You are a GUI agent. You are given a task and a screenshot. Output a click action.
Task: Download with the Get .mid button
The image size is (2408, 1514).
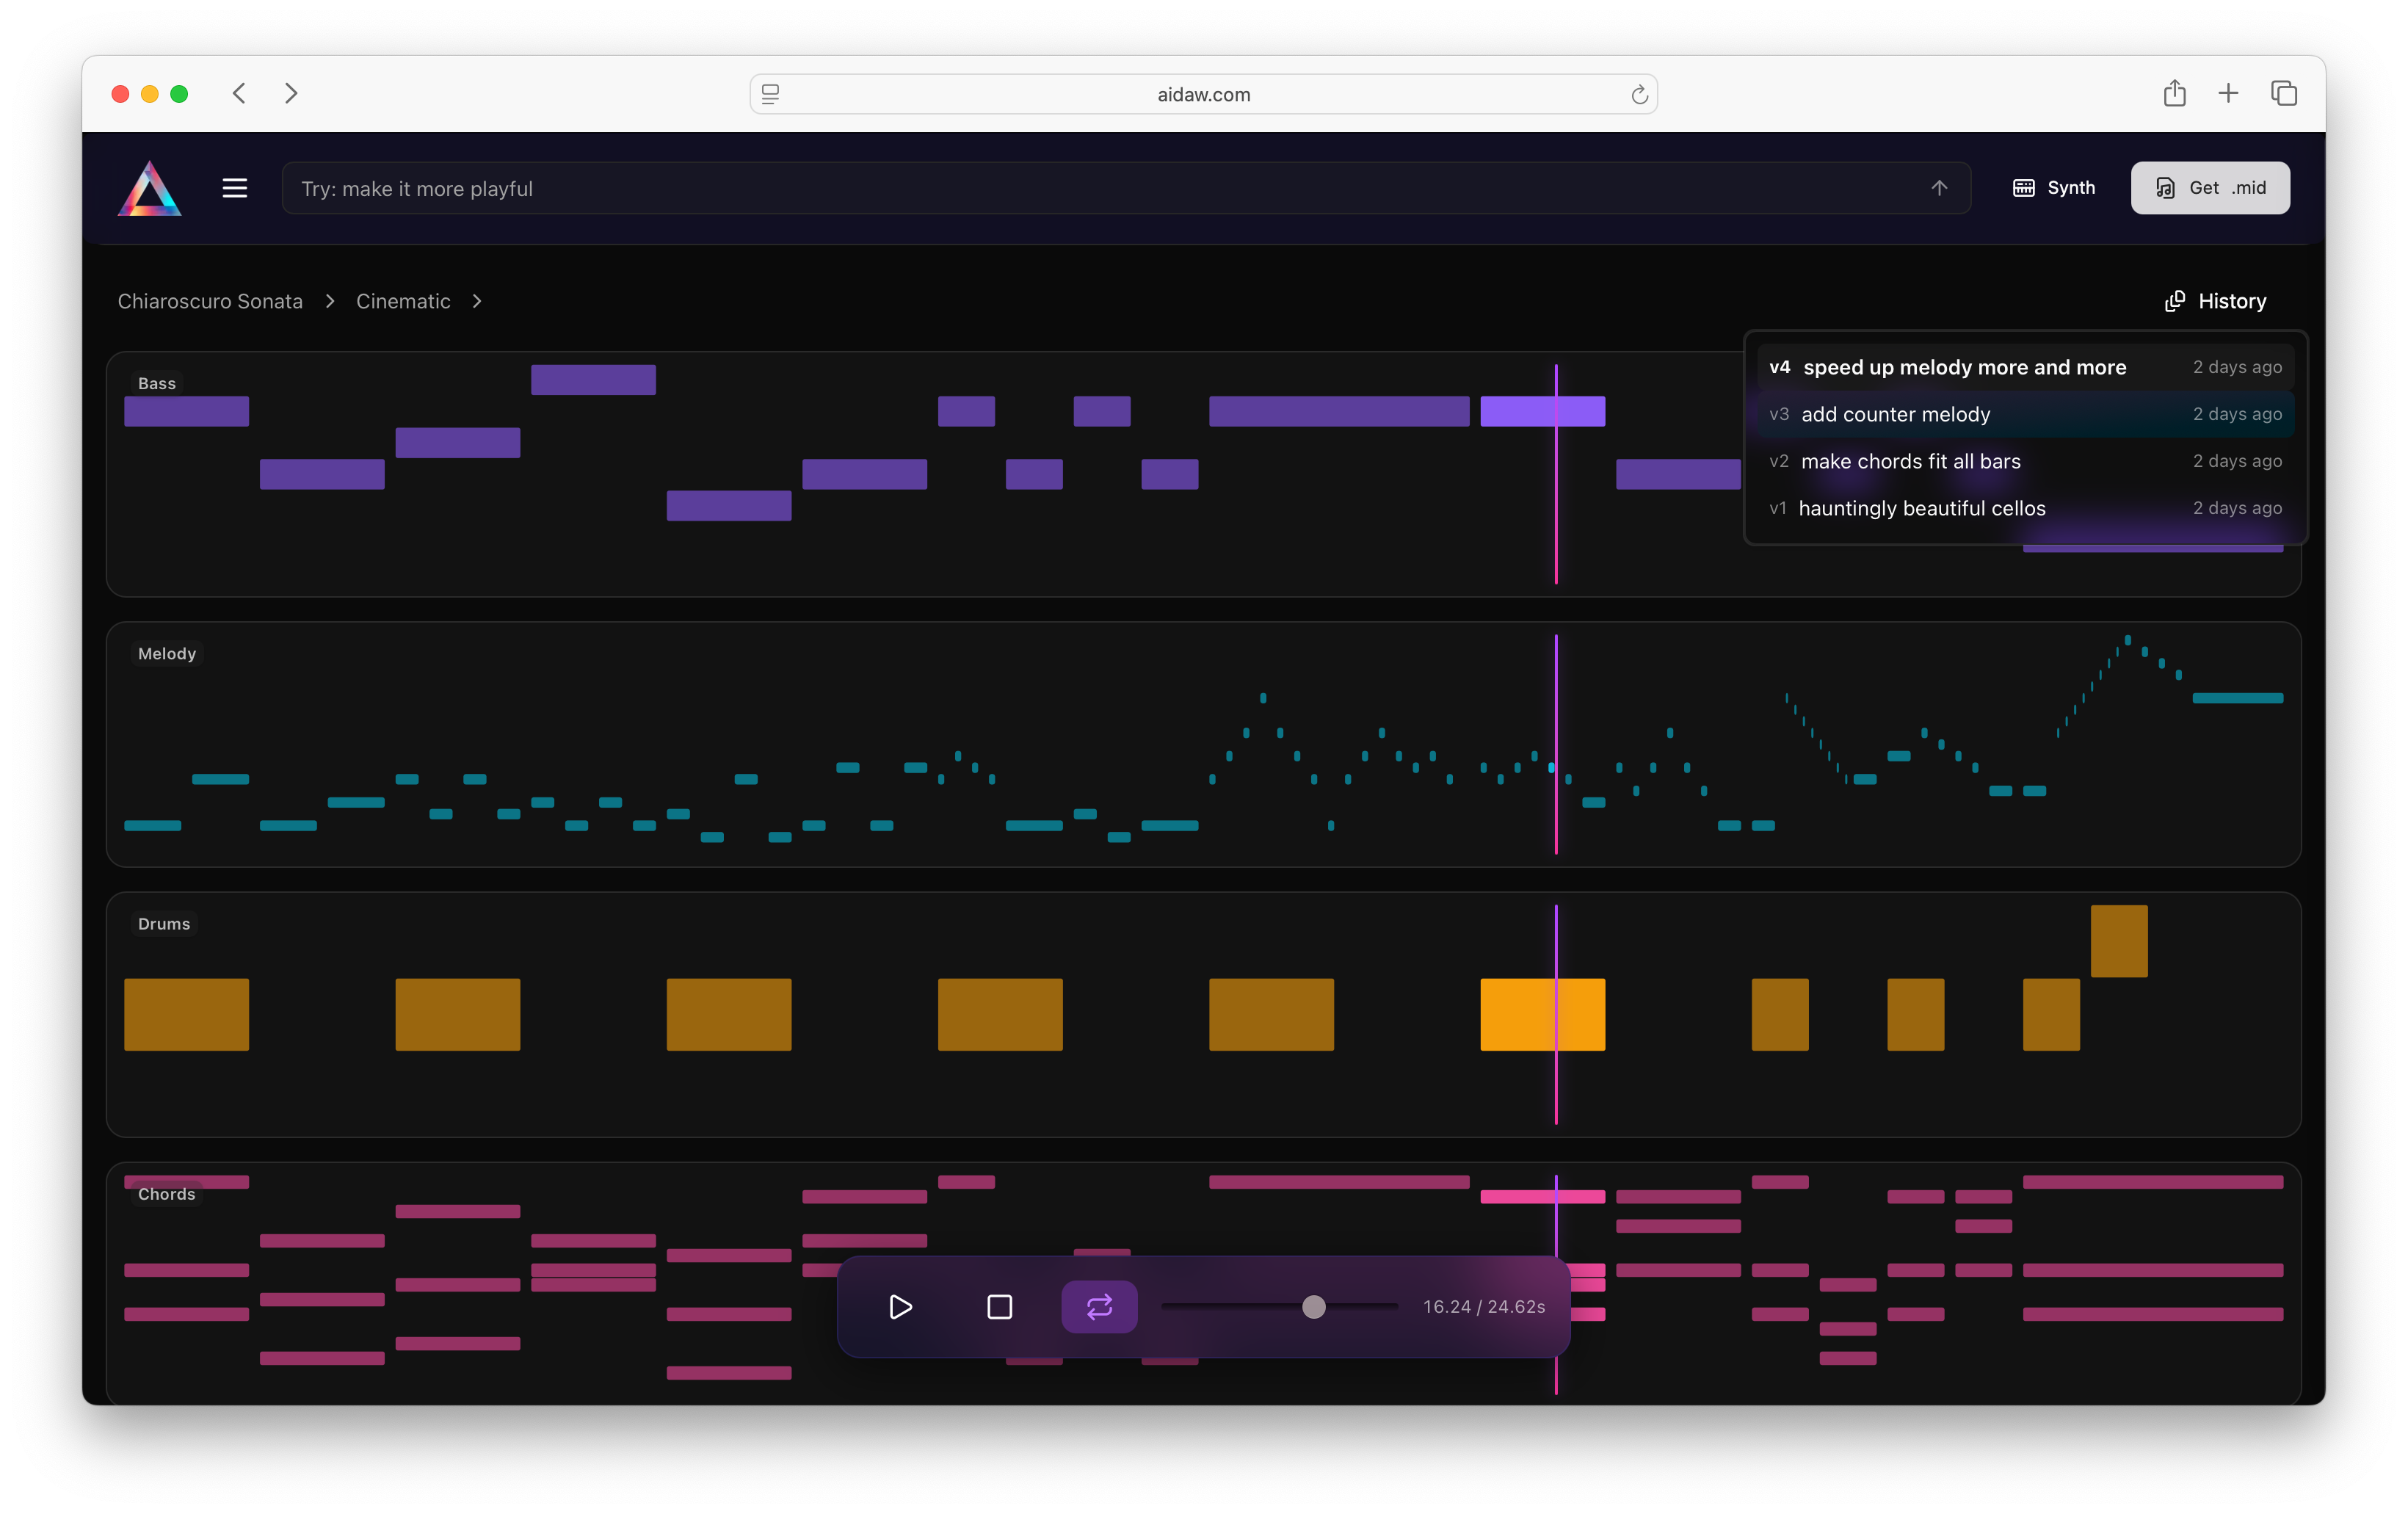click(x=2210, y=188)
